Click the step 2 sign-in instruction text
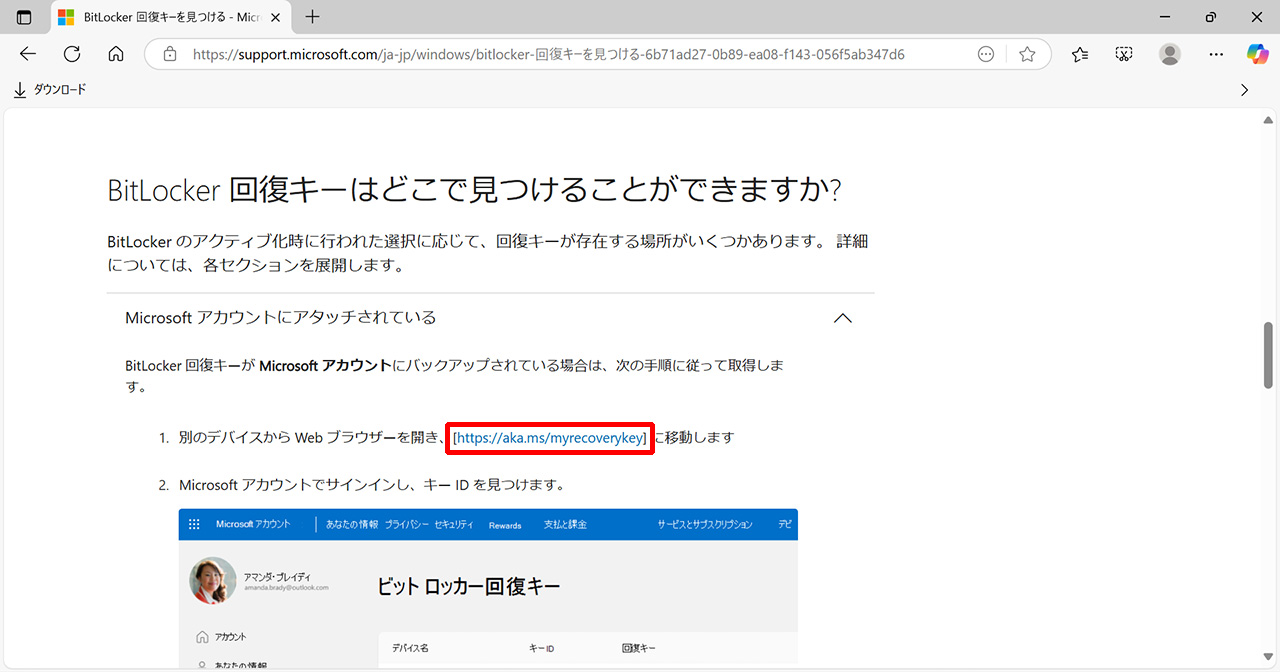The height and width of the screenshot is (672, 1280). 372,485
